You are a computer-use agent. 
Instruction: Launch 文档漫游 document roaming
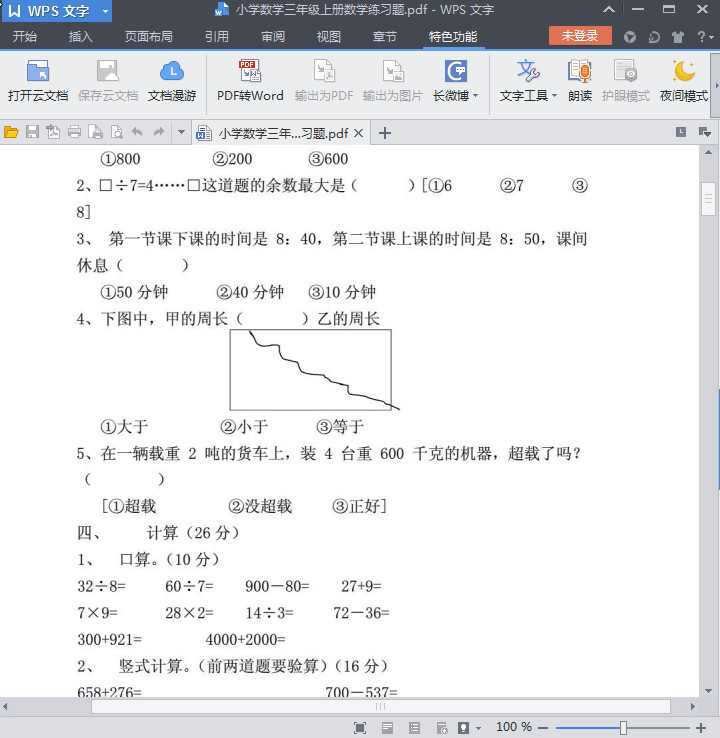click(x=172, y=80)
